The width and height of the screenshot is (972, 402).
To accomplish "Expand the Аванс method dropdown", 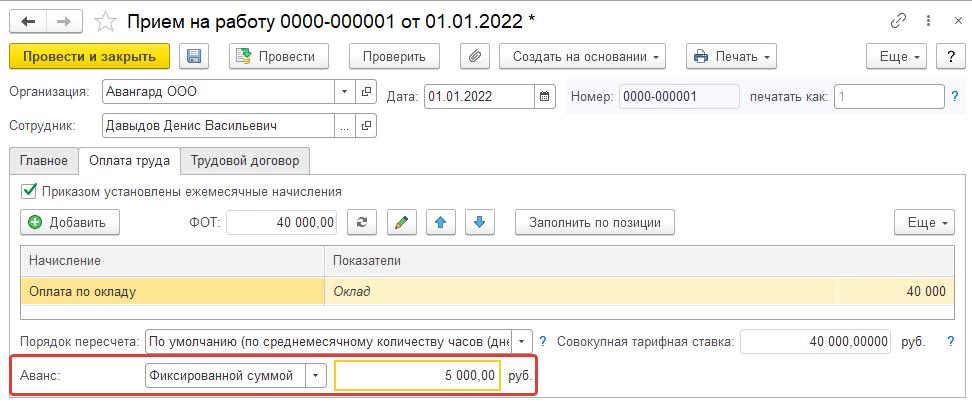I will coord(315,375).
